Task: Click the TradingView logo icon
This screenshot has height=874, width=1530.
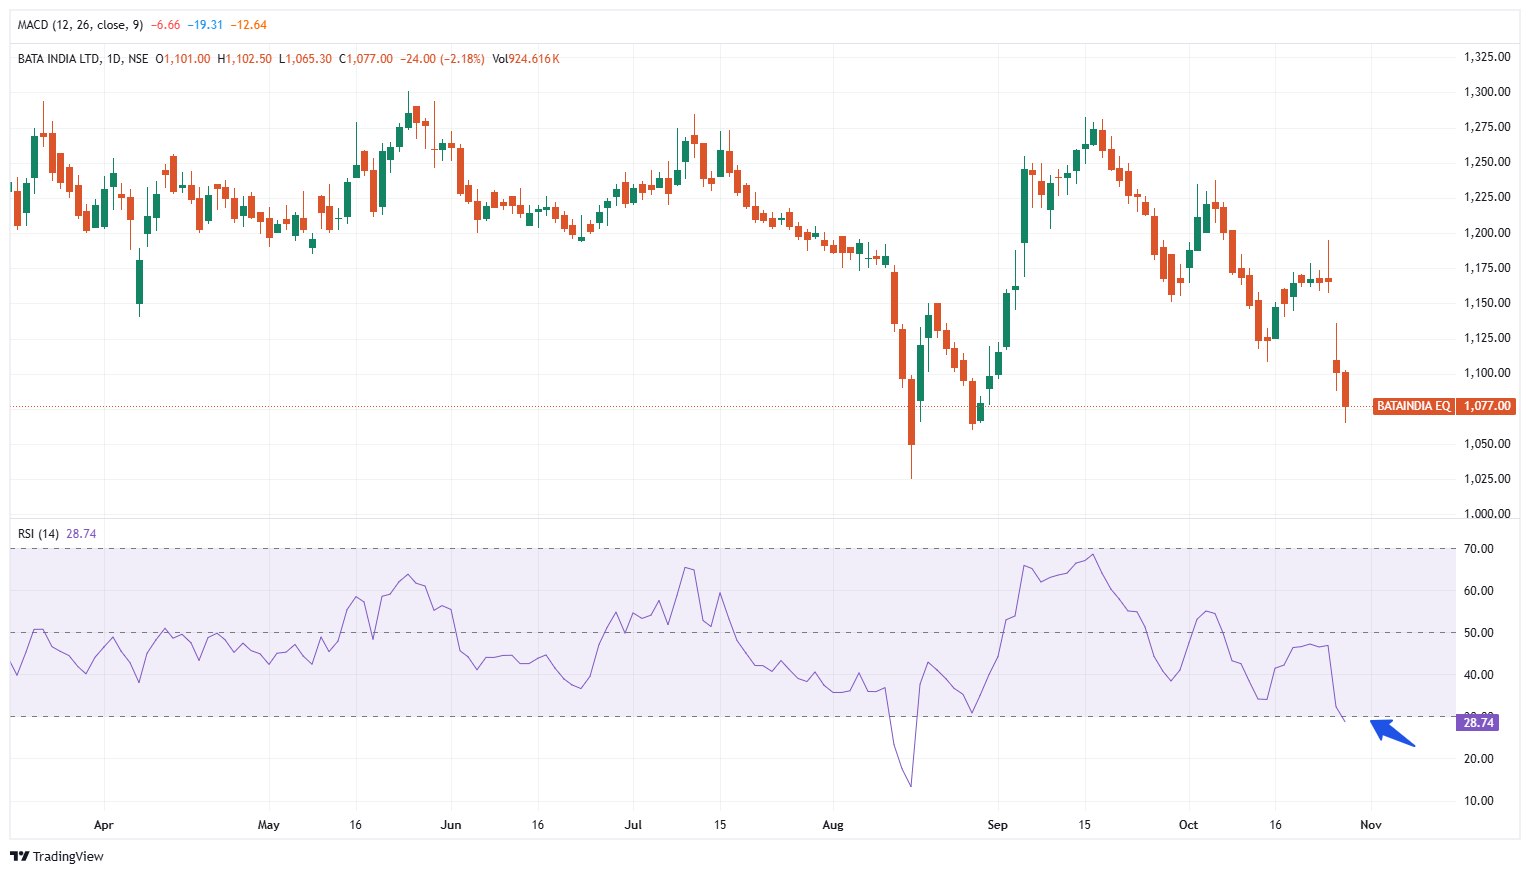Action: 19,857
